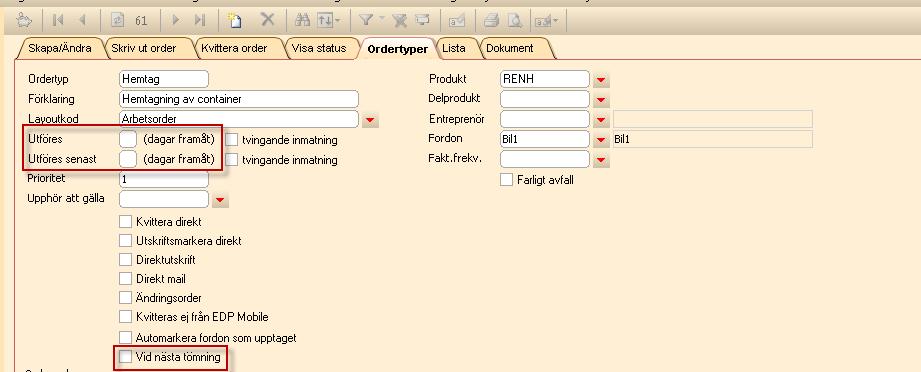Create a new record with the page icon
Screen dimensions: 921x372
235,21
